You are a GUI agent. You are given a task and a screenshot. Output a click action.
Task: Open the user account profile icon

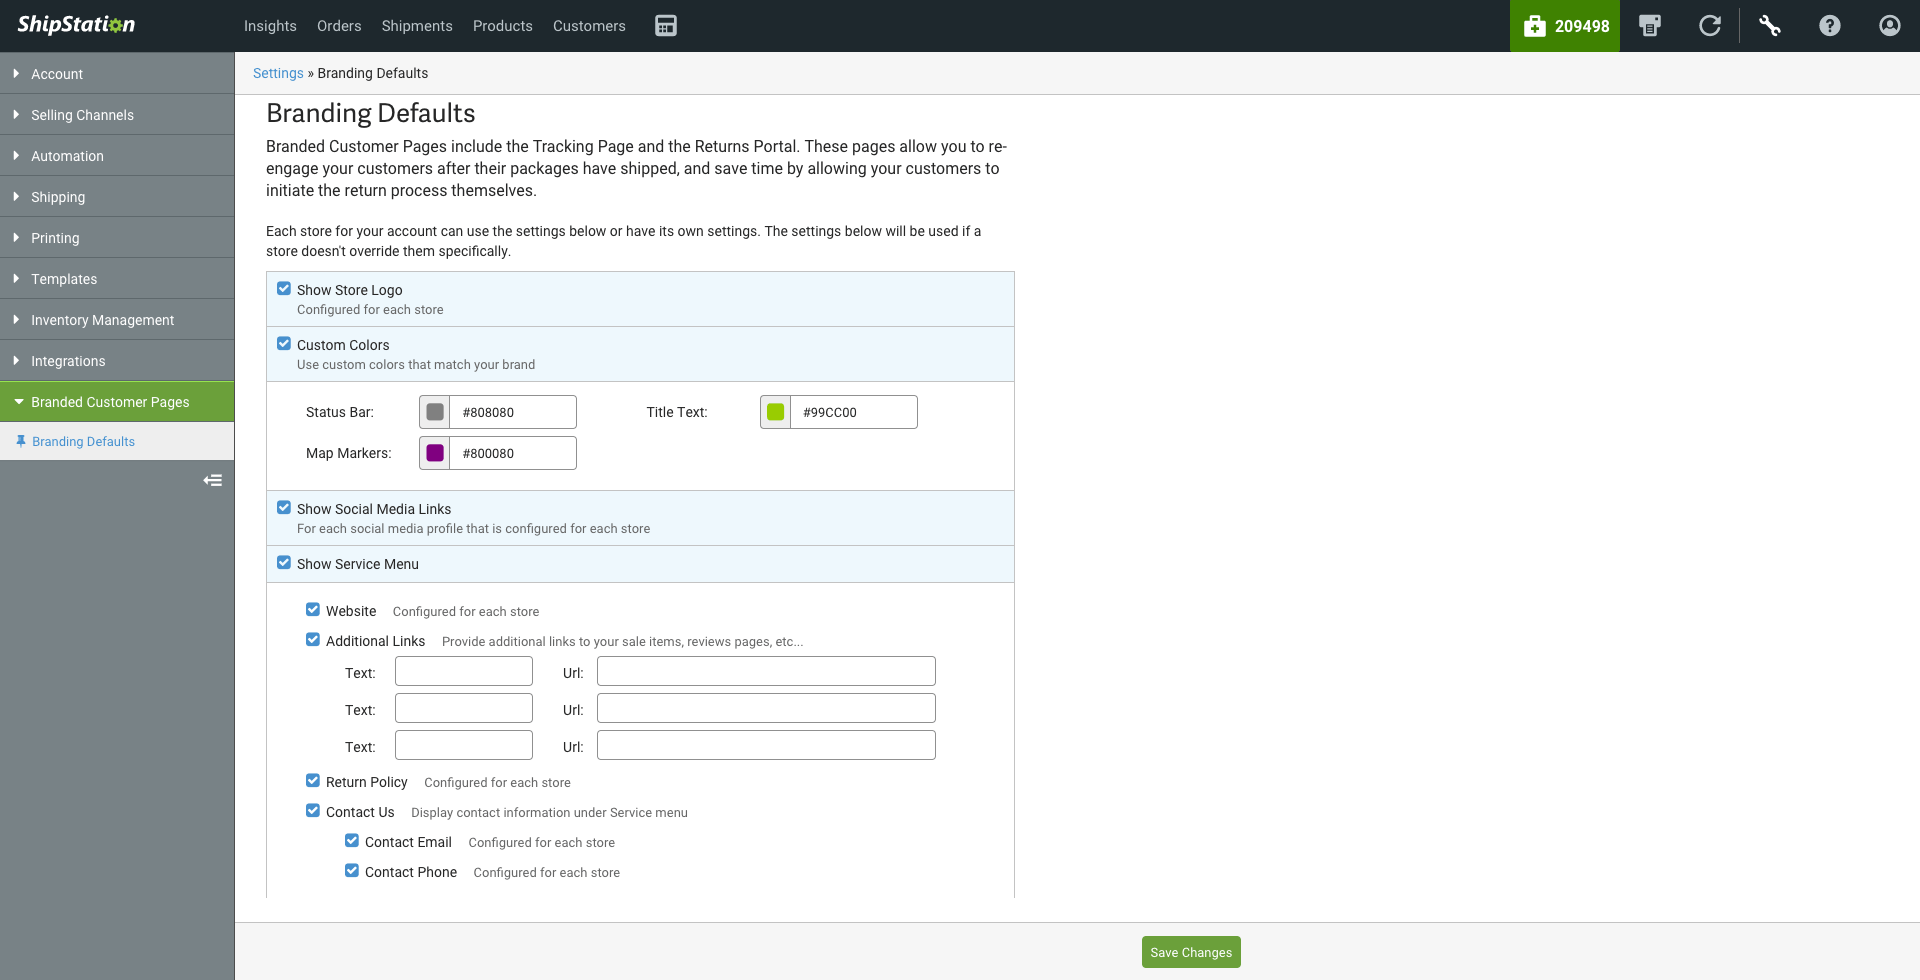(x=1890, y=26)
